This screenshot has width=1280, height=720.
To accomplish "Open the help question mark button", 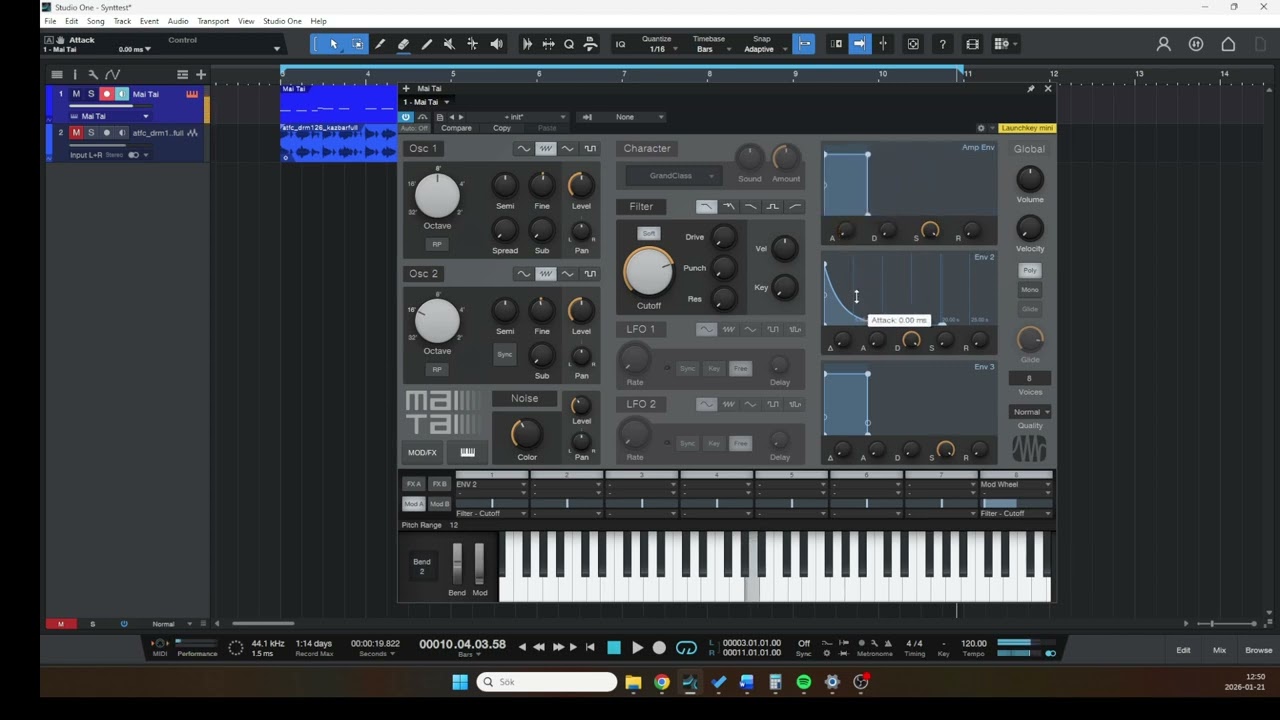I will (942, 44).
